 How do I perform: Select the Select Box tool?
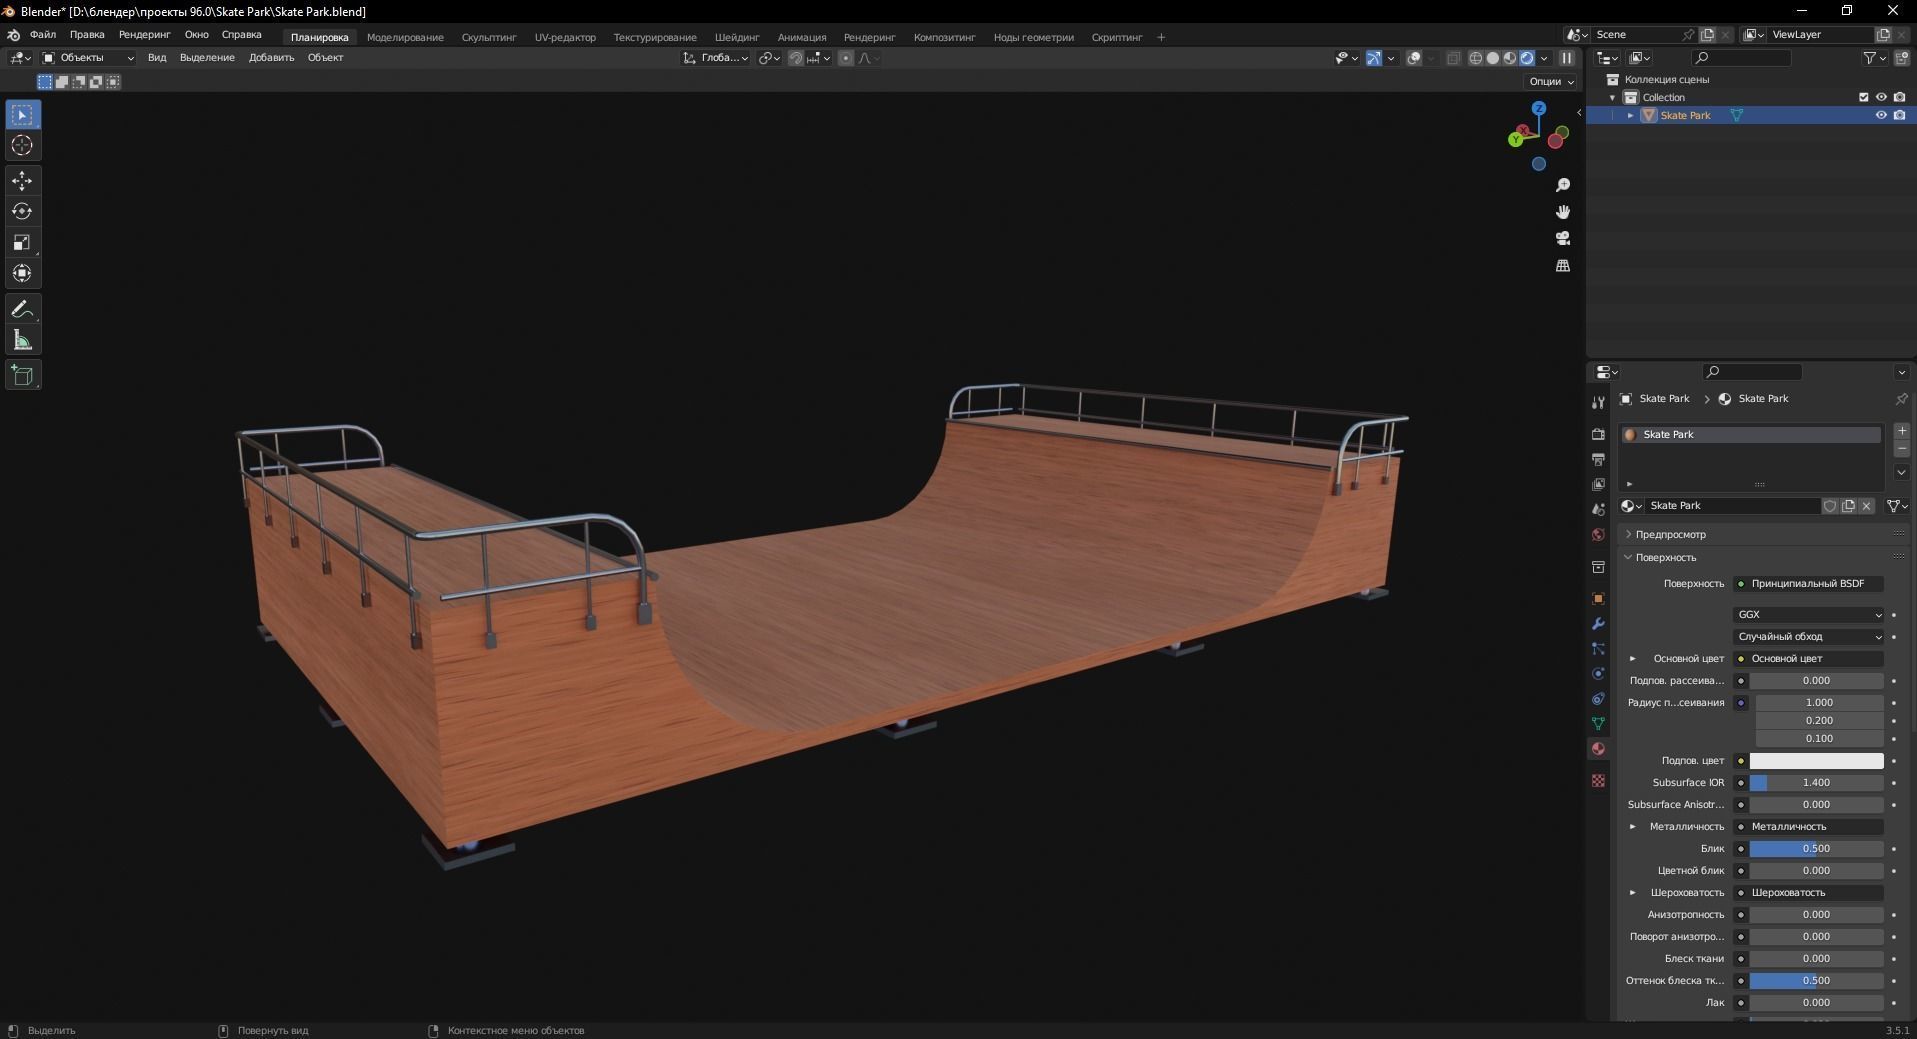[22, 115]
